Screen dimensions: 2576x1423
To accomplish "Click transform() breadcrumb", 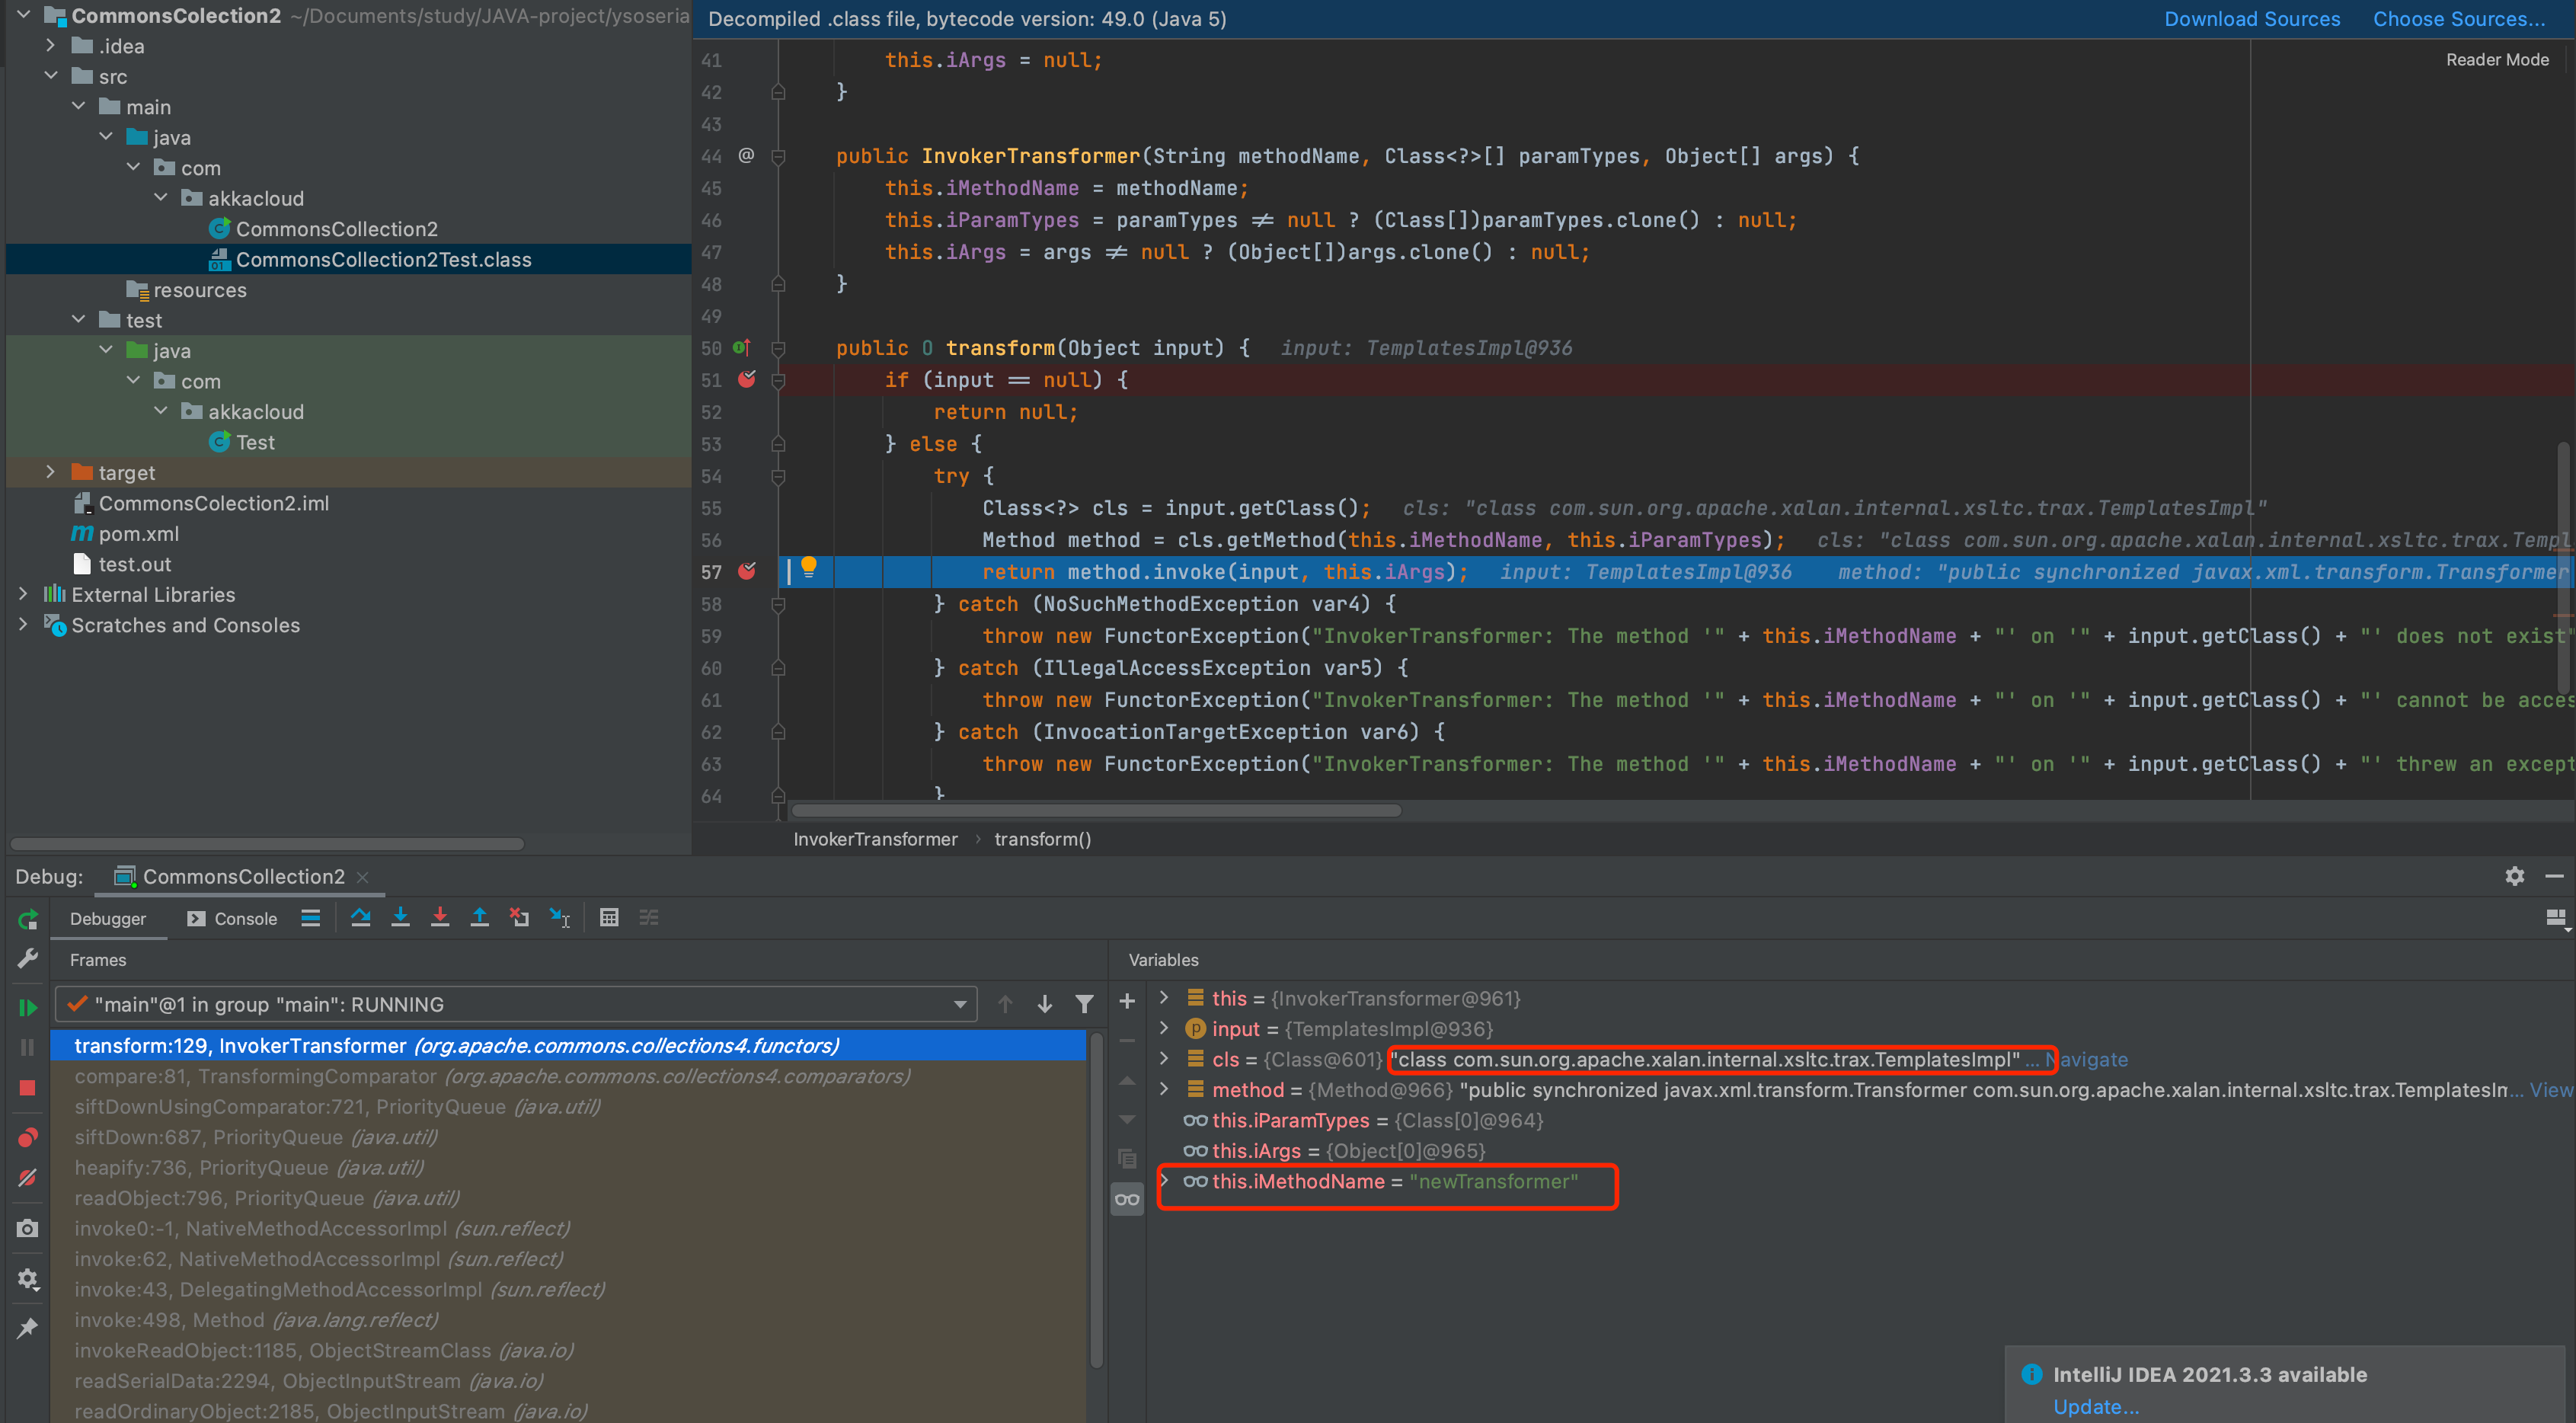I will pyautogui.click(x=1043, y=839).
